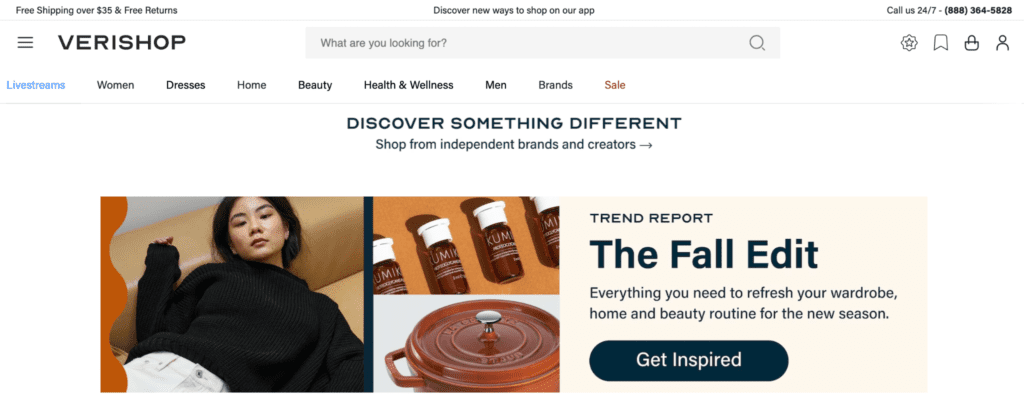Browse the Beauty category
1024x408 pixels.
coord(315,85)
